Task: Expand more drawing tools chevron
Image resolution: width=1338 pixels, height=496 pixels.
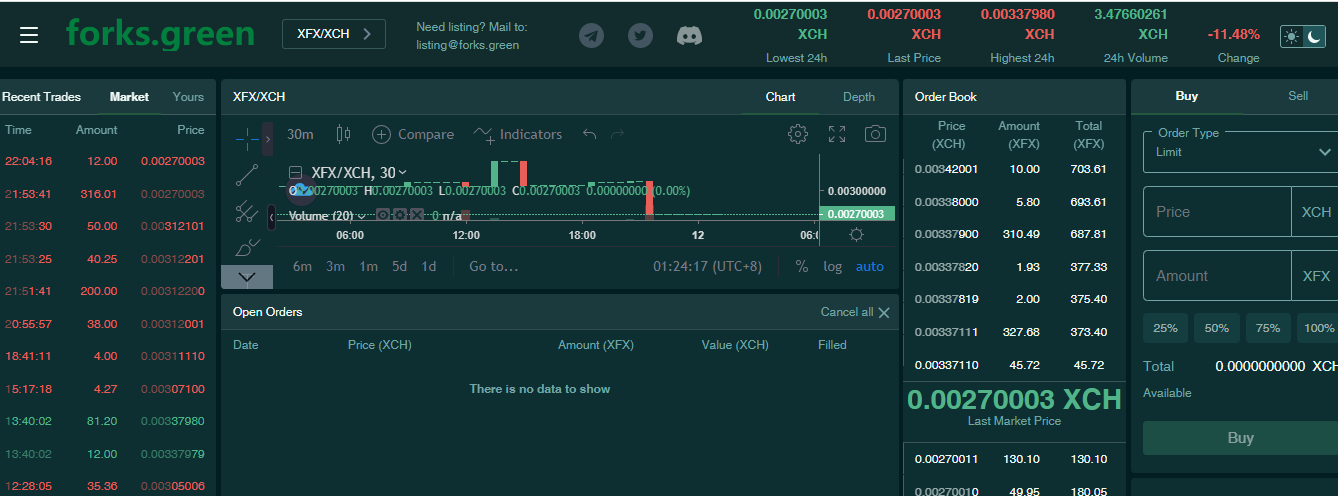Action: 247,277
